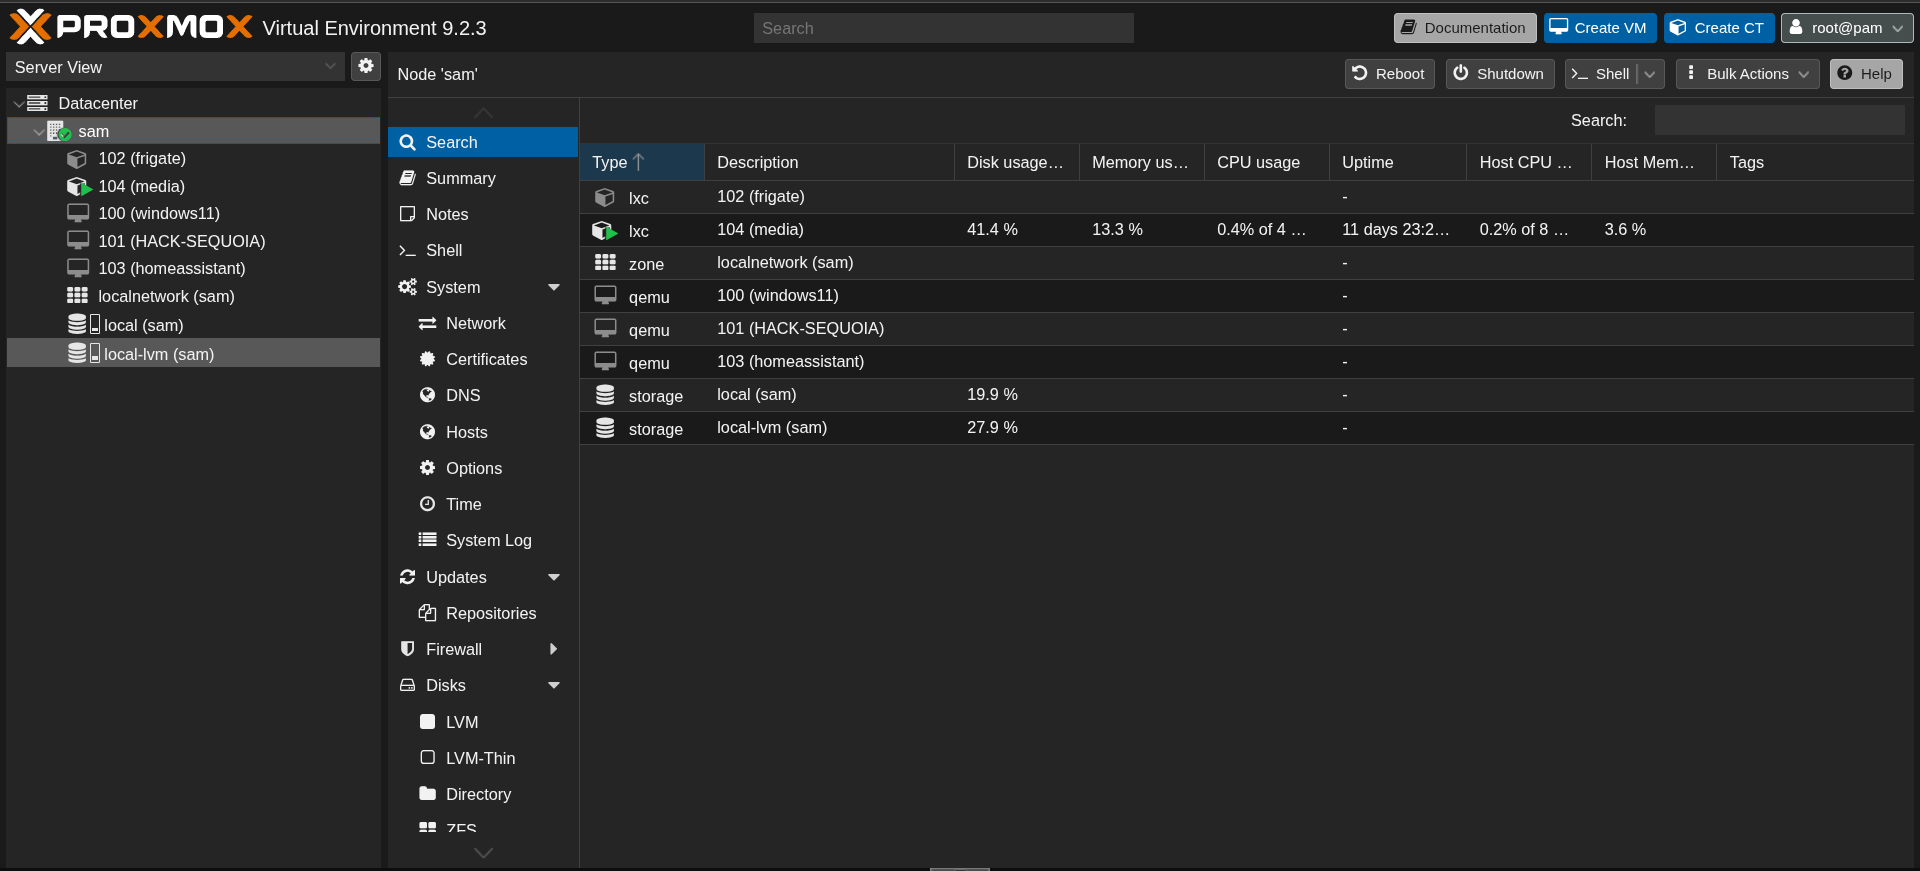Sort by the Type column header
This screenshot has height=871, width=1920.
(x=641, y=162)
